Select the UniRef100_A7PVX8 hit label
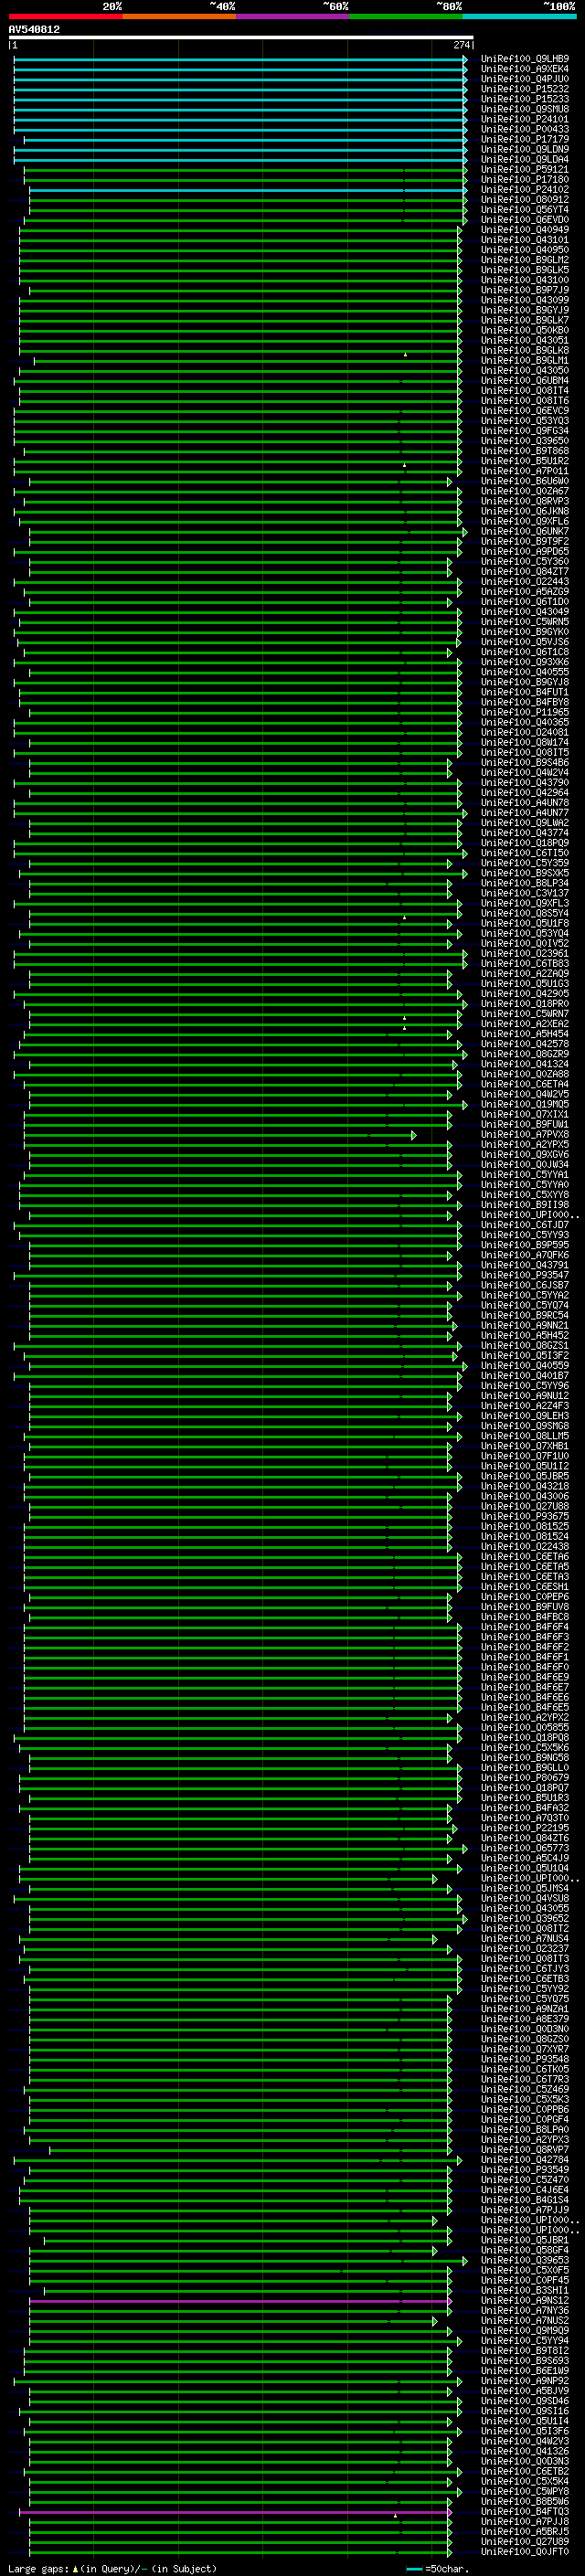 pos(525,1135)
